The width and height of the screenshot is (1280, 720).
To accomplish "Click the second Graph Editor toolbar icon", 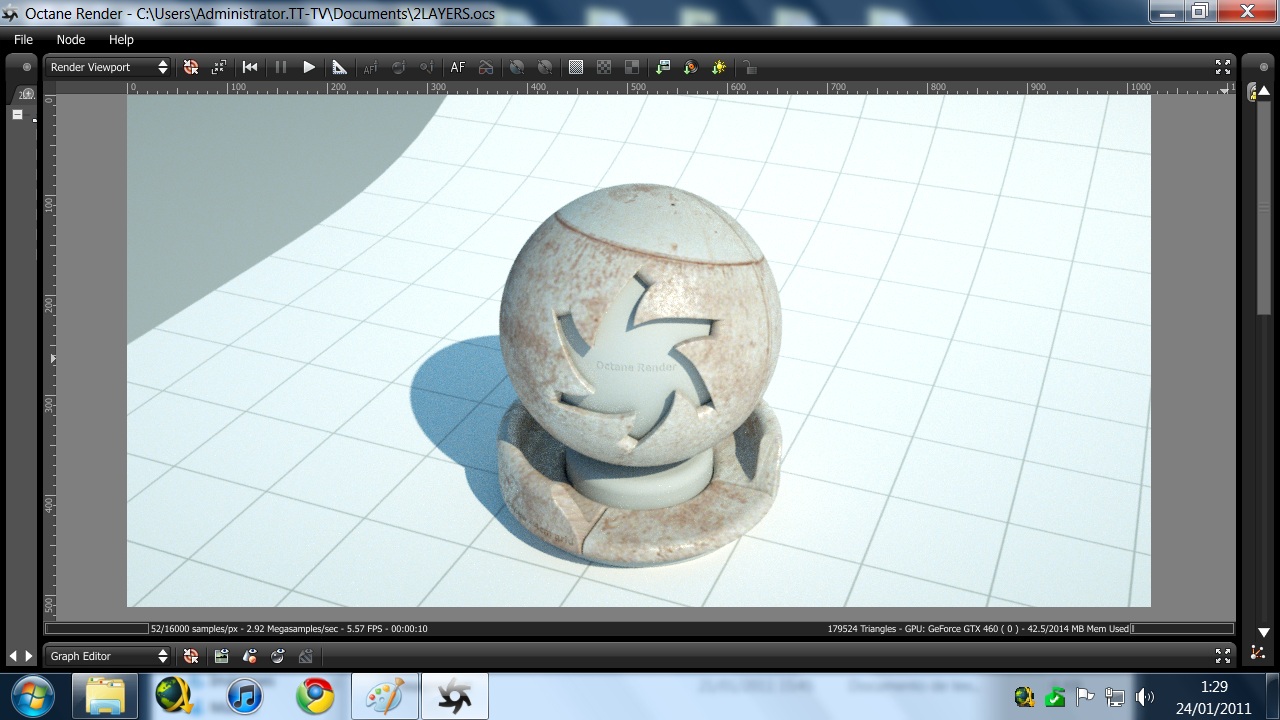I will pos(222,656).
